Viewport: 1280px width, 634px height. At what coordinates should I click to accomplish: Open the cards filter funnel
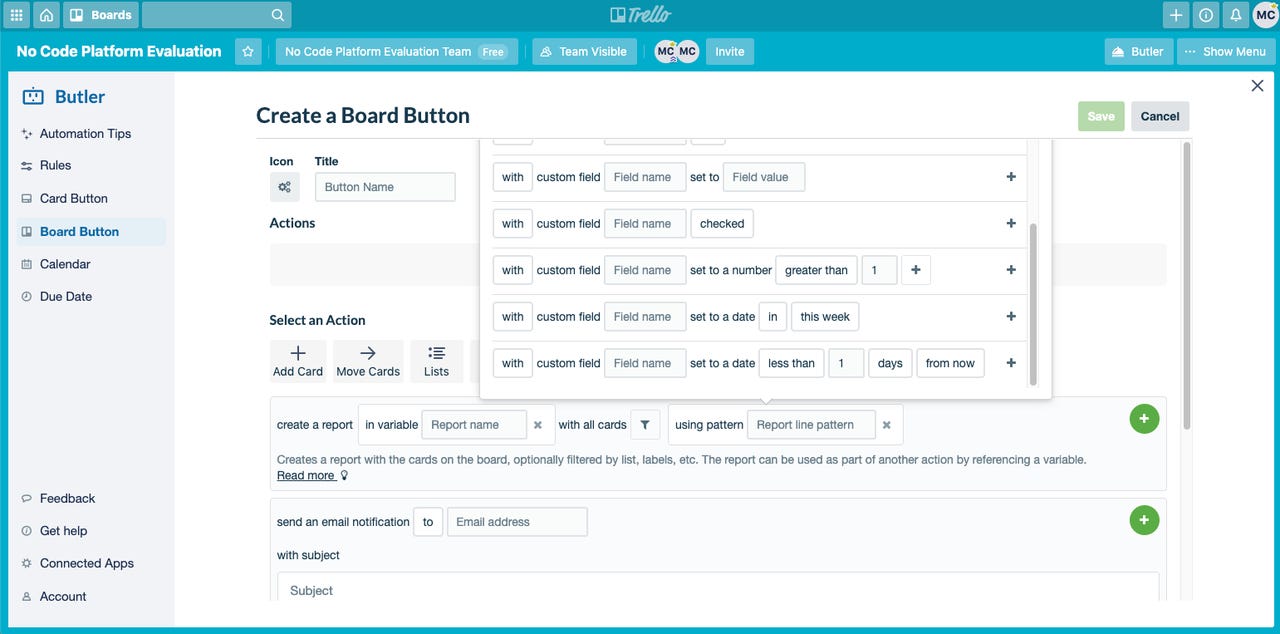click(645, 424)
